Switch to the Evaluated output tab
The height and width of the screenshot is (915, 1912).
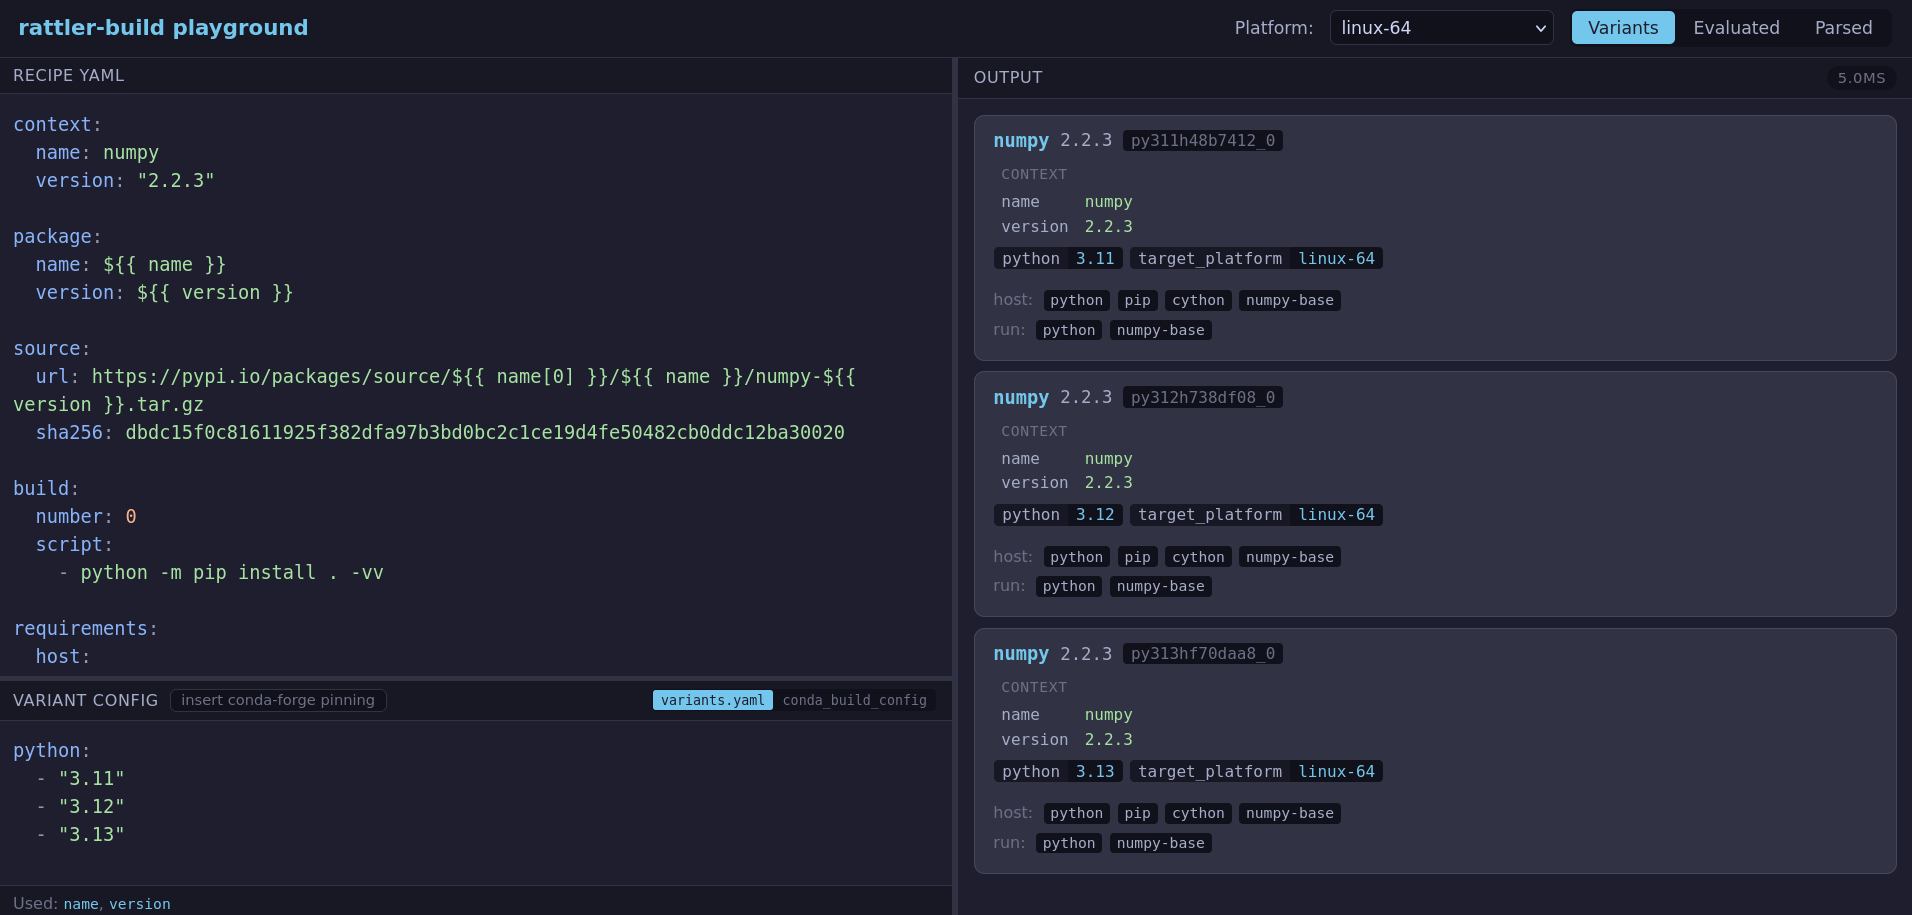(1735, 28)
